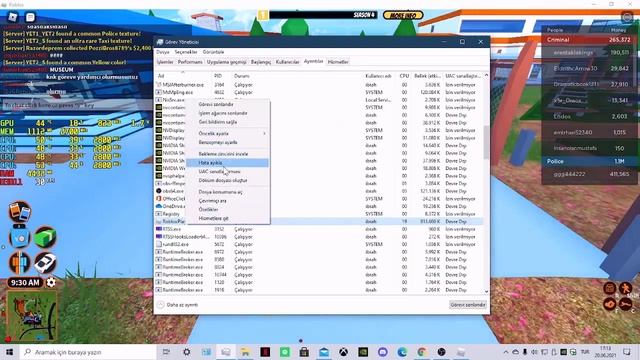The width and height of the screenshot is (640, 360).
Task: Open OBS Studio on the taskbar
Action: (x=441, y=352)
